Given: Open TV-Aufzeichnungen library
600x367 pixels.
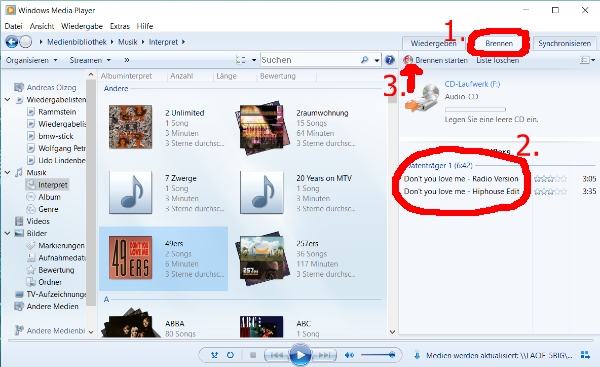Looking at the screenshot, I should pyautogui.click(x=56, y=294).
